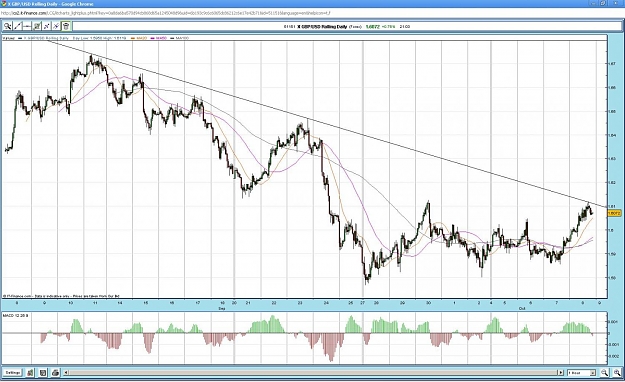Viewport: 625px width, 382px height.
Task: Select the horizontal line drawing tool
Action: 27,26
